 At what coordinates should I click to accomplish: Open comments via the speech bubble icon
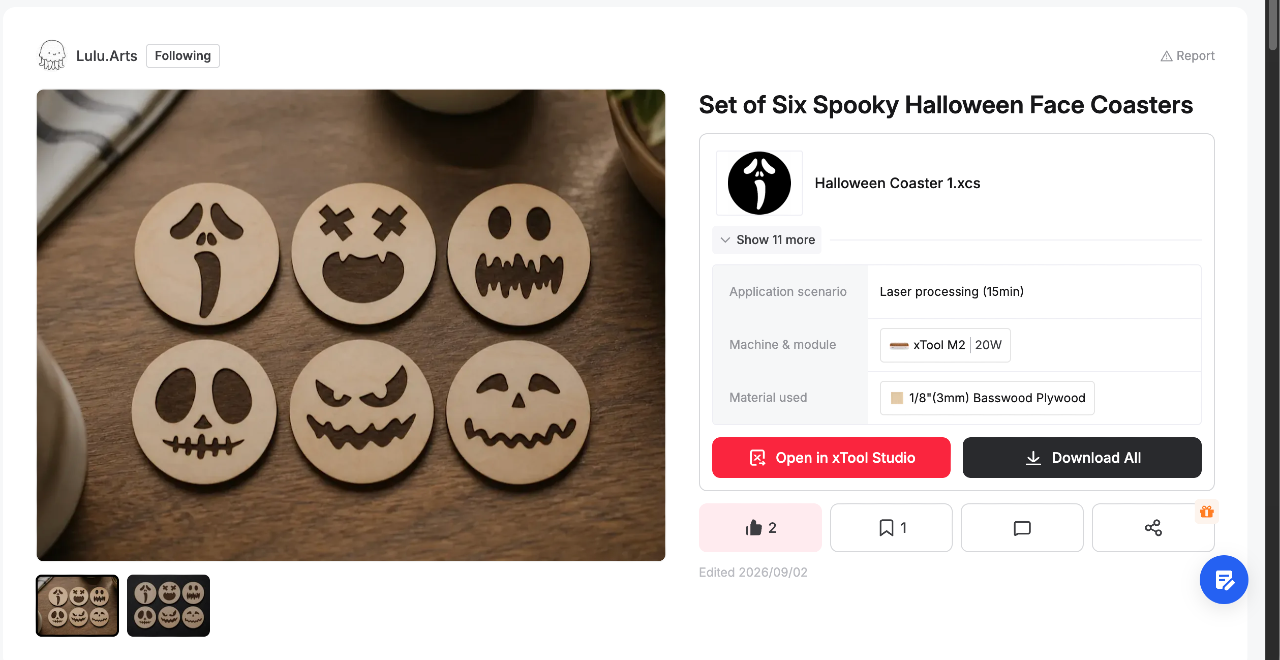pyautogui.click(x=1022, y=528)
